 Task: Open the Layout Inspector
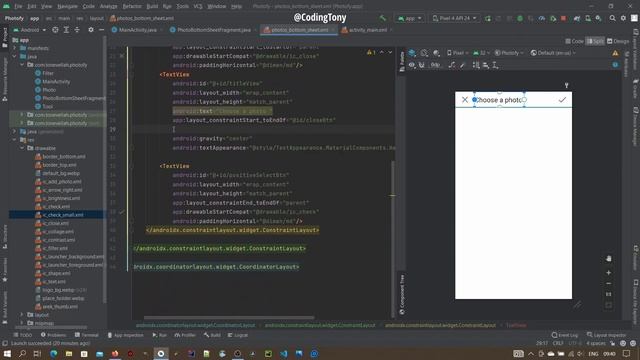point(606,335)
